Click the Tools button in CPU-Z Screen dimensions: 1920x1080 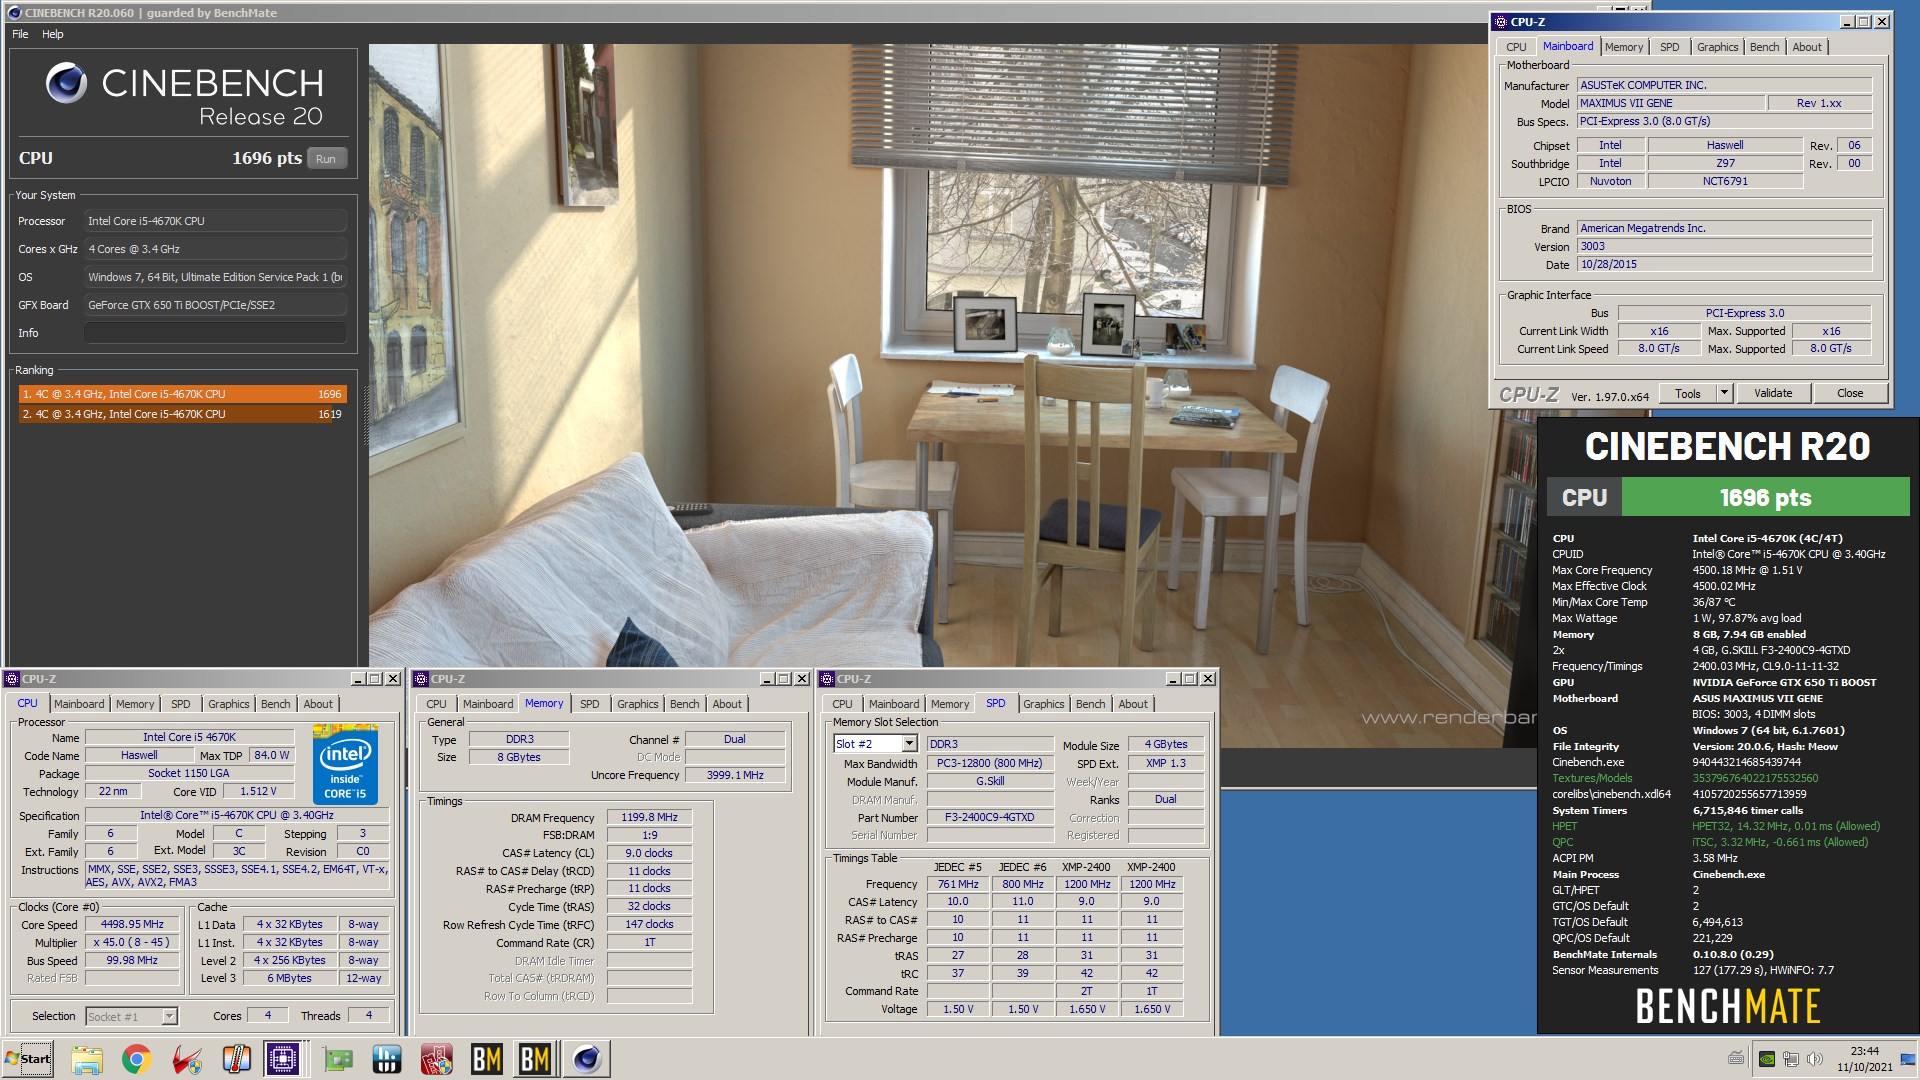(x=1688, y=393)
